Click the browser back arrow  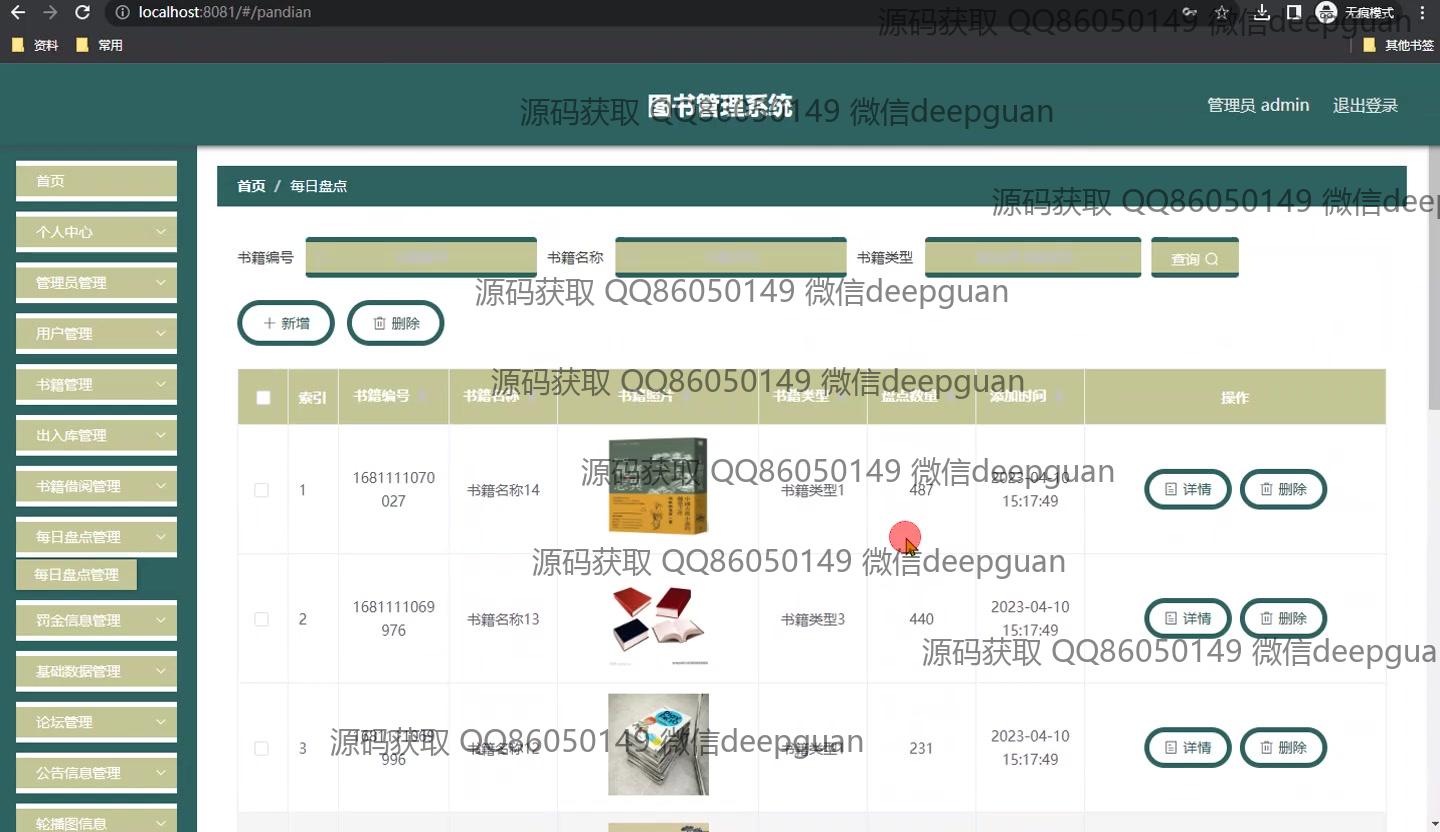point(17,13)
